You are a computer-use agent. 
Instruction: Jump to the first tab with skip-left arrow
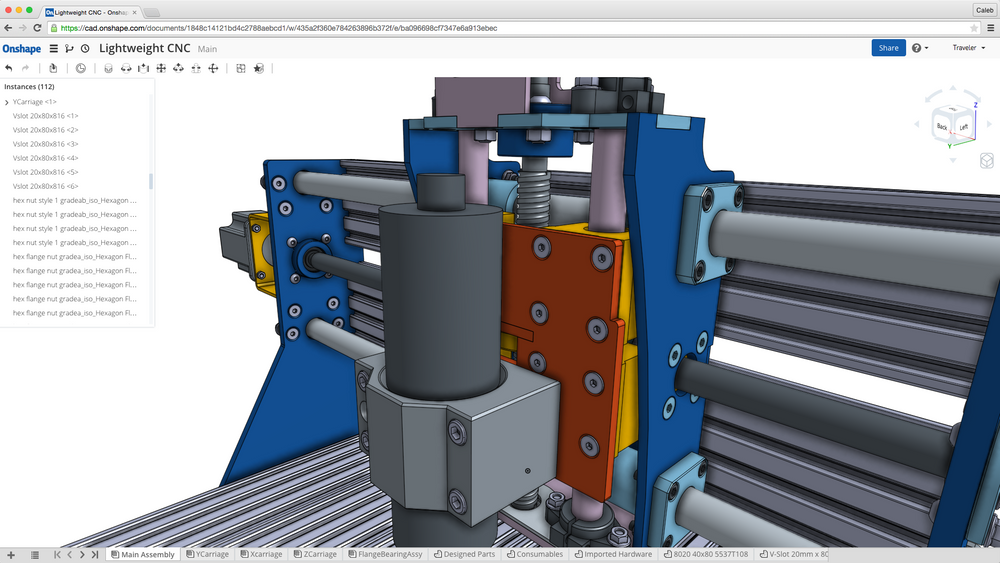coord(57,555)
